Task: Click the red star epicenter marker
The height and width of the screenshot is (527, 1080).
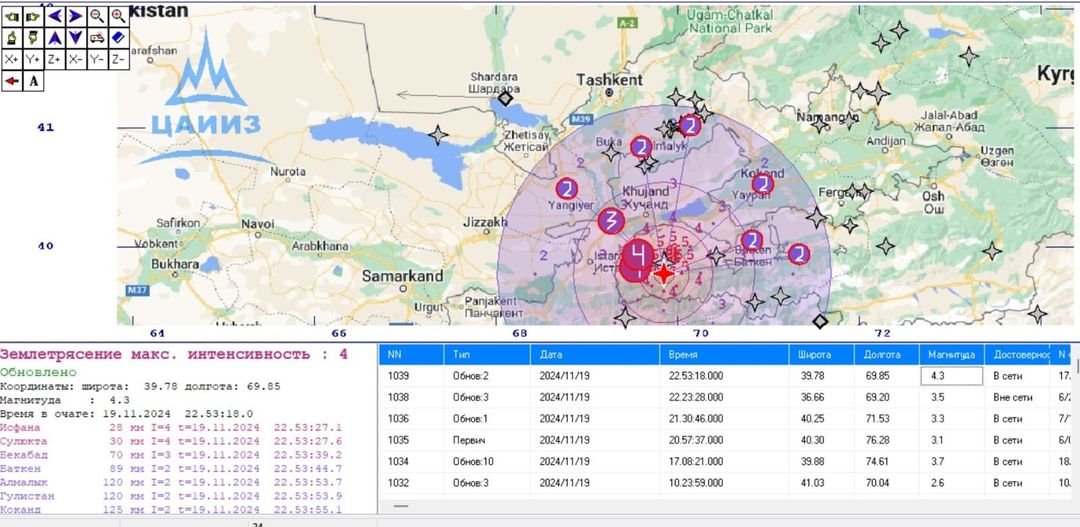Action: pos(664,273)
